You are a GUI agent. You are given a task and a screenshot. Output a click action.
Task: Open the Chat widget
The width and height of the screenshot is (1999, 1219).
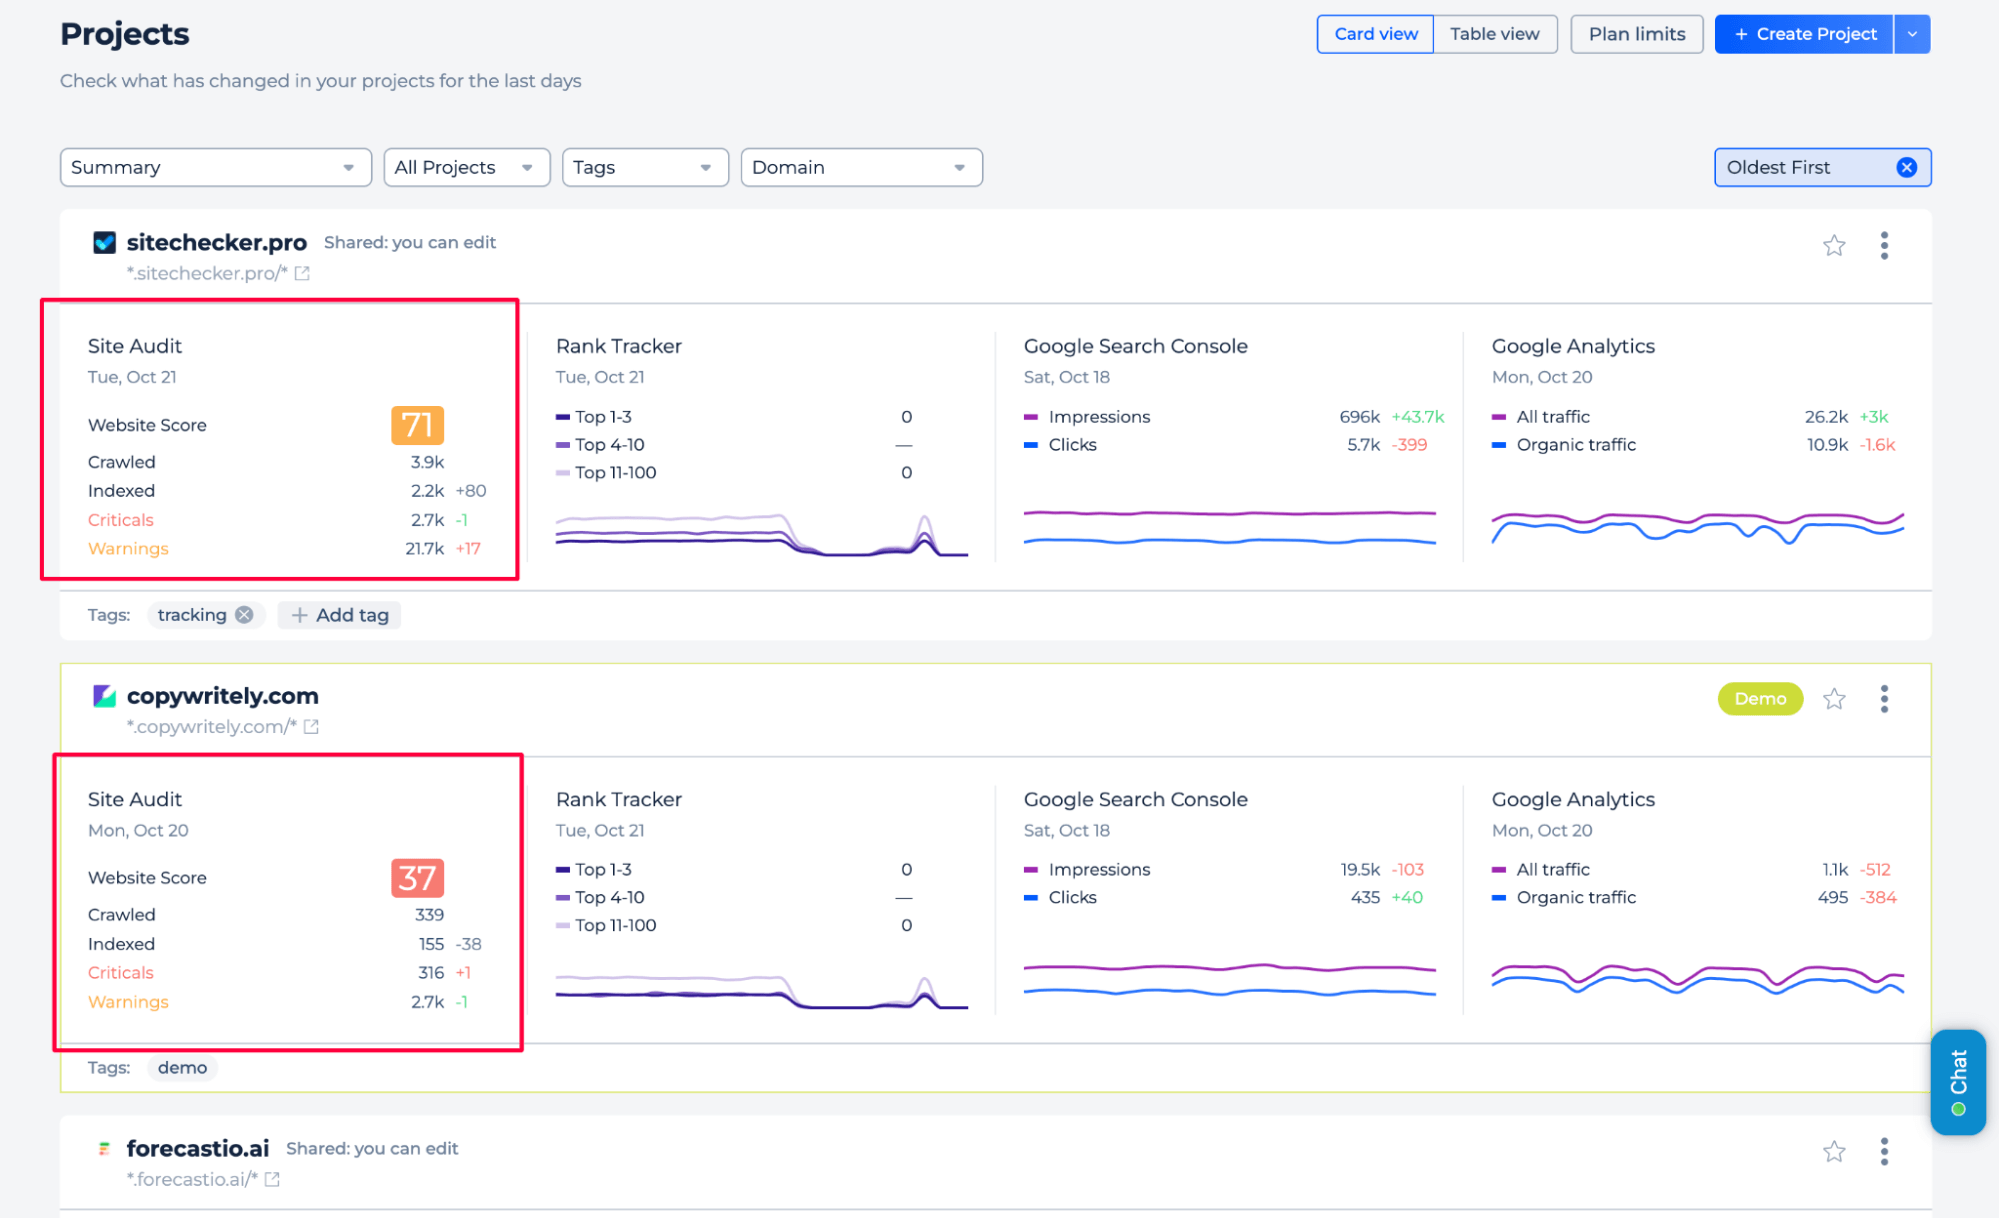pyautogui.click(x=1957, y=1082)
